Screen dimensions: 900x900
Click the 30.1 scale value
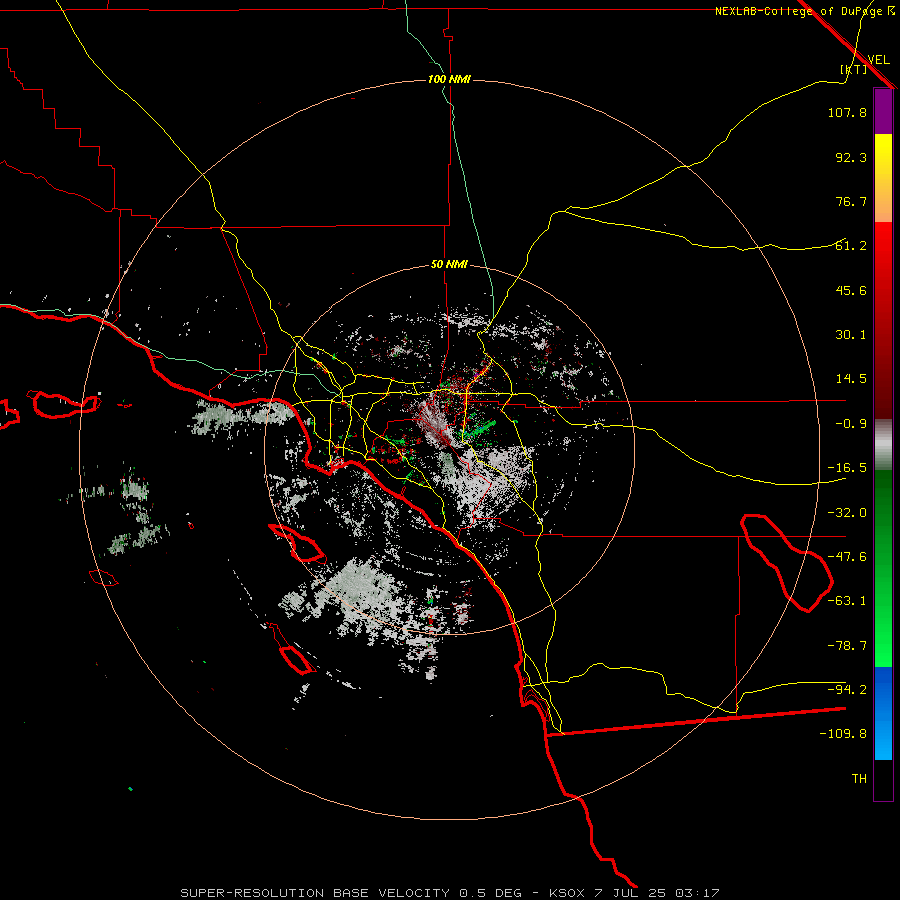tap(851, 335)
